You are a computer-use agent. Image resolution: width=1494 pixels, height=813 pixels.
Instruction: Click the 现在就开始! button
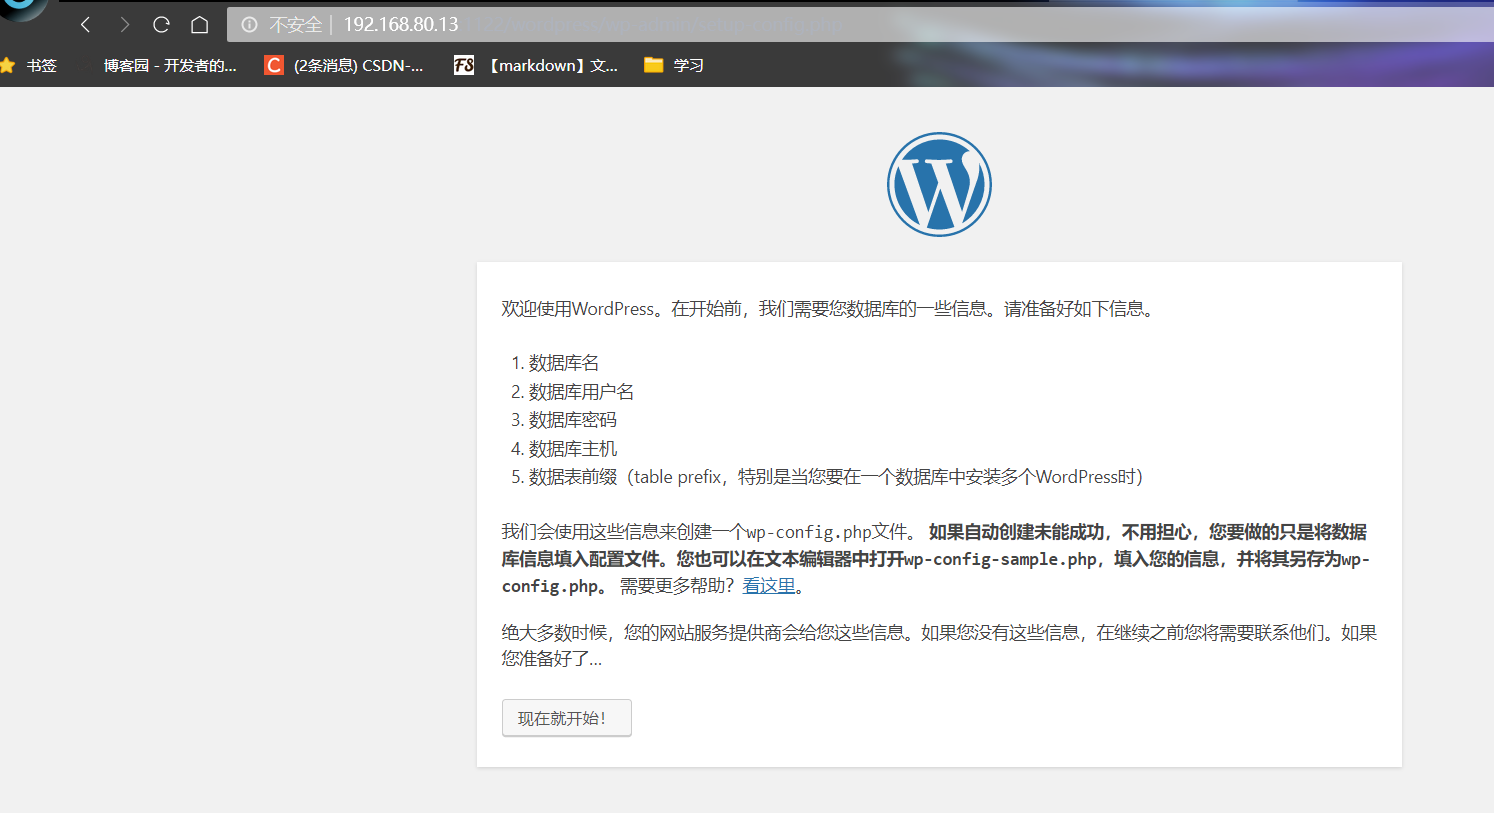coord(567,718)
